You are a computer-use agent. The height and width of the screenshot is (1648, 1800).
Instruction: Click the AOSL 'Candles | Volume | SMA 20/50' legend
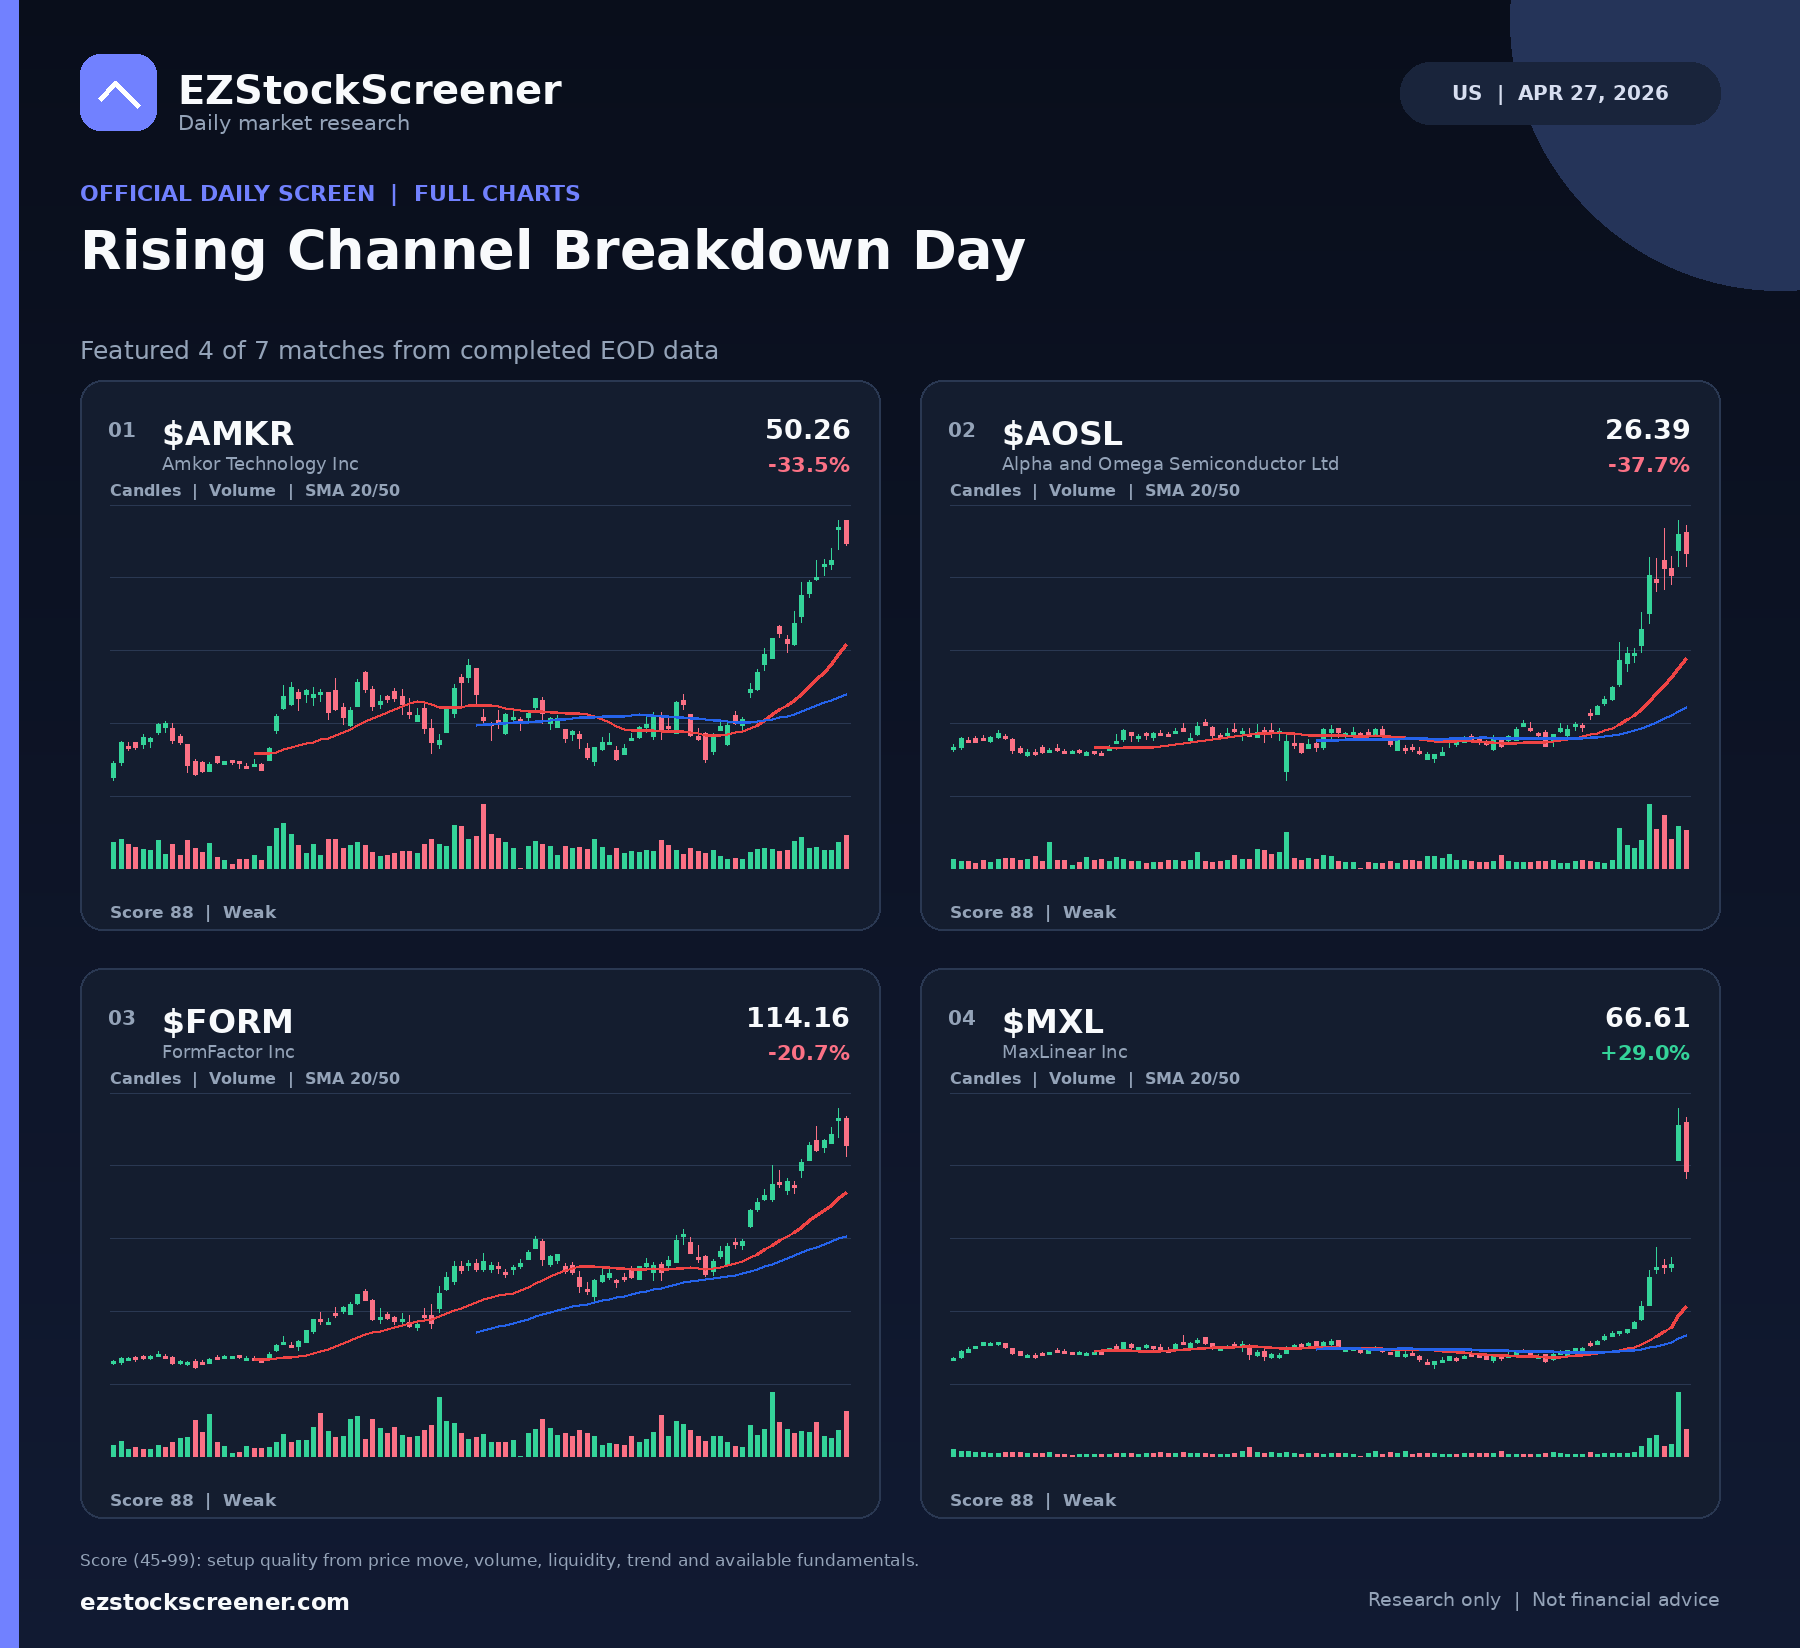point(1095,491)
